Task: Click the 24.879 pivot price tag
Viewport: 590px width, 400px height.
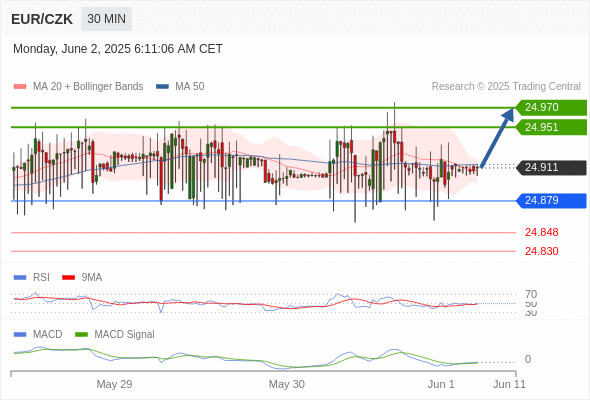Action: 551,201
